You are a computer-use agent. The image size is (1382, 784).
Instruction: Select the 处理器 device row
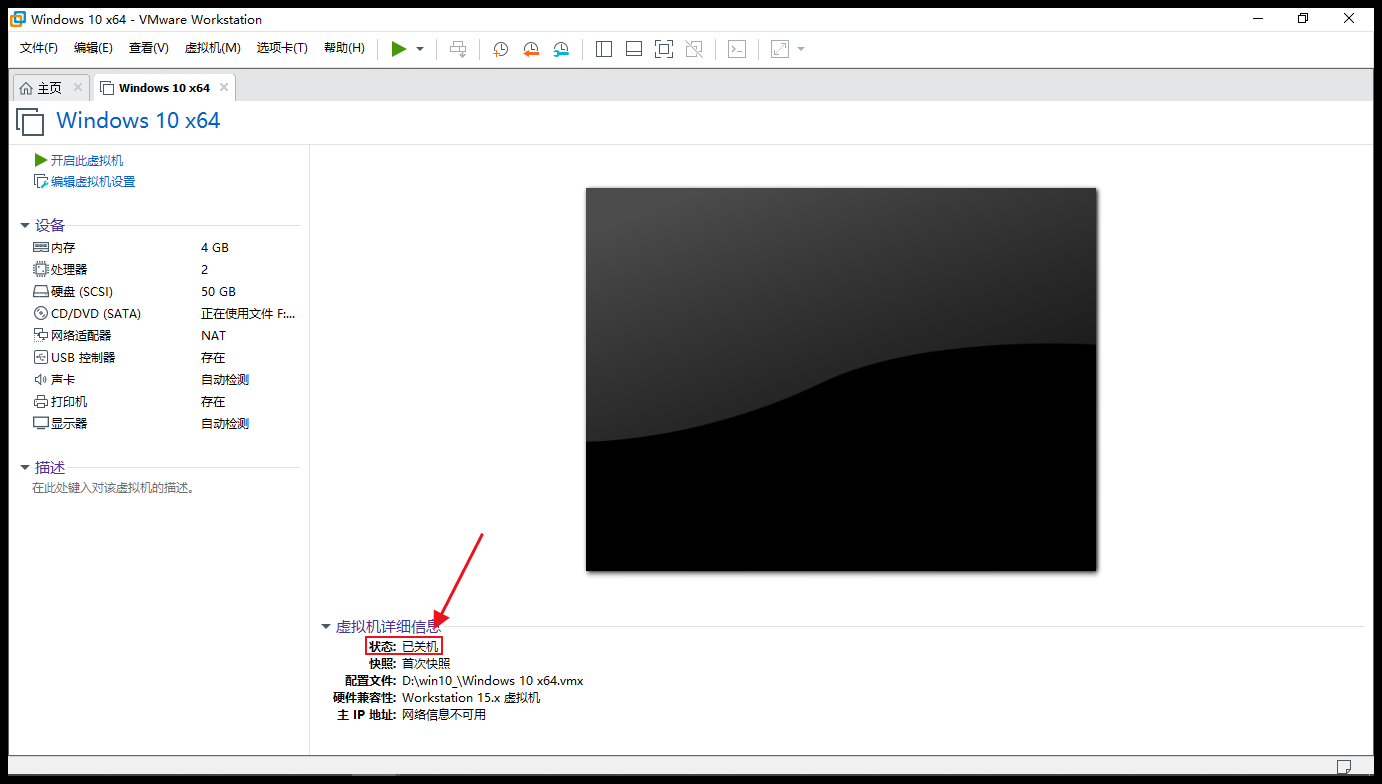pyautogui.click(x=165, y=270)
